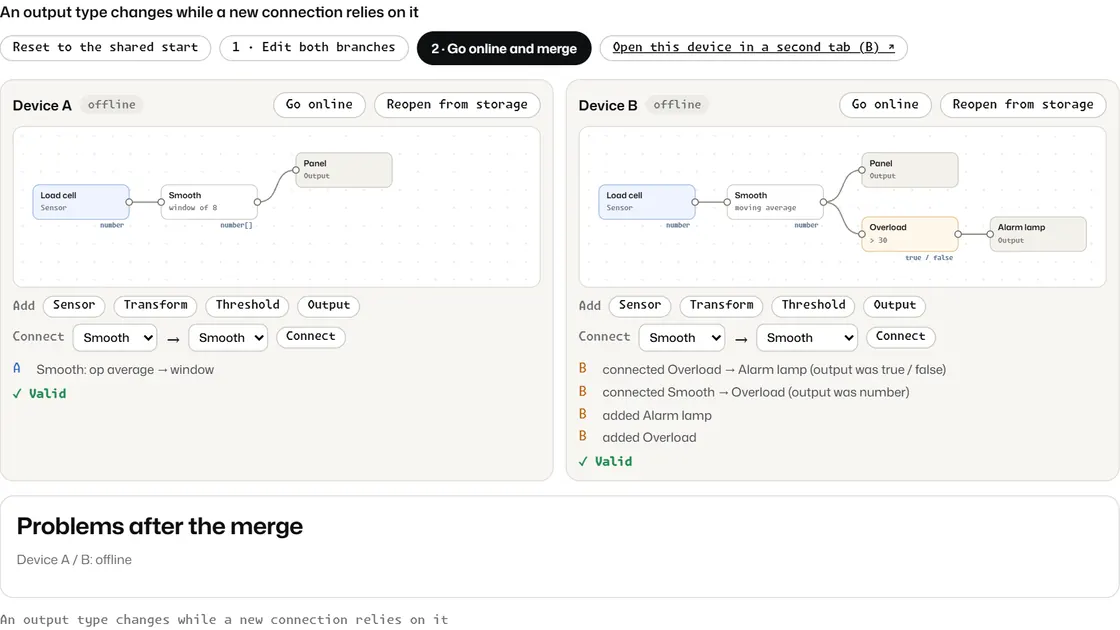This screenshot has height=630, width=1120.
Task: Select Panel output node in Device A graph
Action: tap(344, 170)
